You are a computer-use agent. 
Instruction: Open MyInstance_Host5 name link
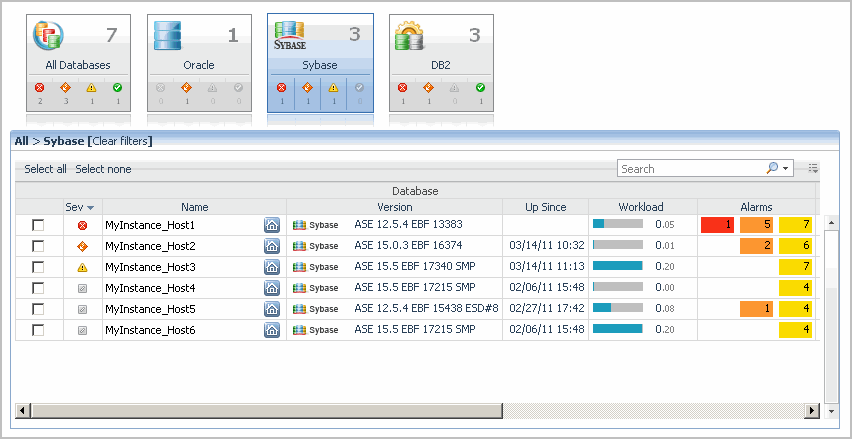point(150,309)
